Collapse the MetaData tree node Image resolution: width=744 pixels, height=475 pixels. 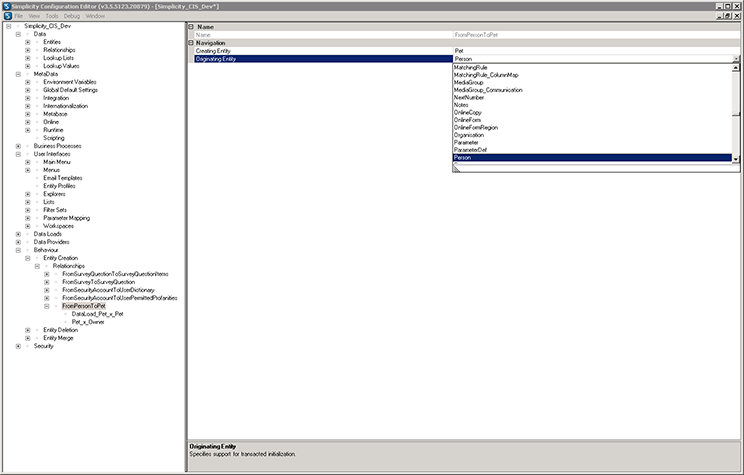[19, 74]
